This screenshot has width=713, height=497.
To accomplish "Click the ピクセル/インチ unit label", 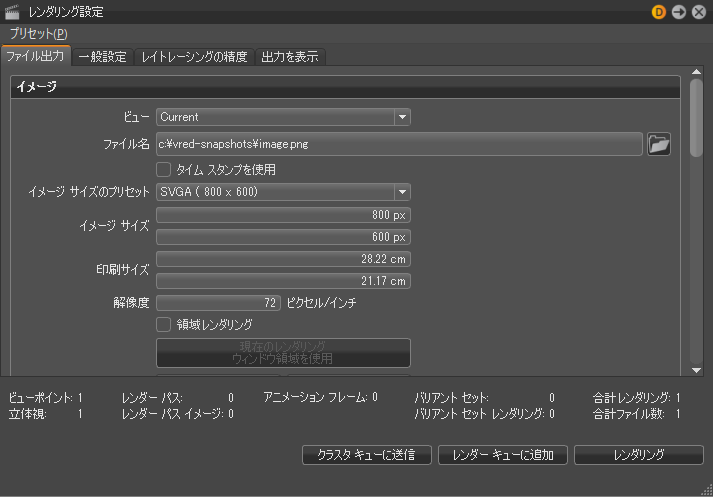I will point(321,303).
